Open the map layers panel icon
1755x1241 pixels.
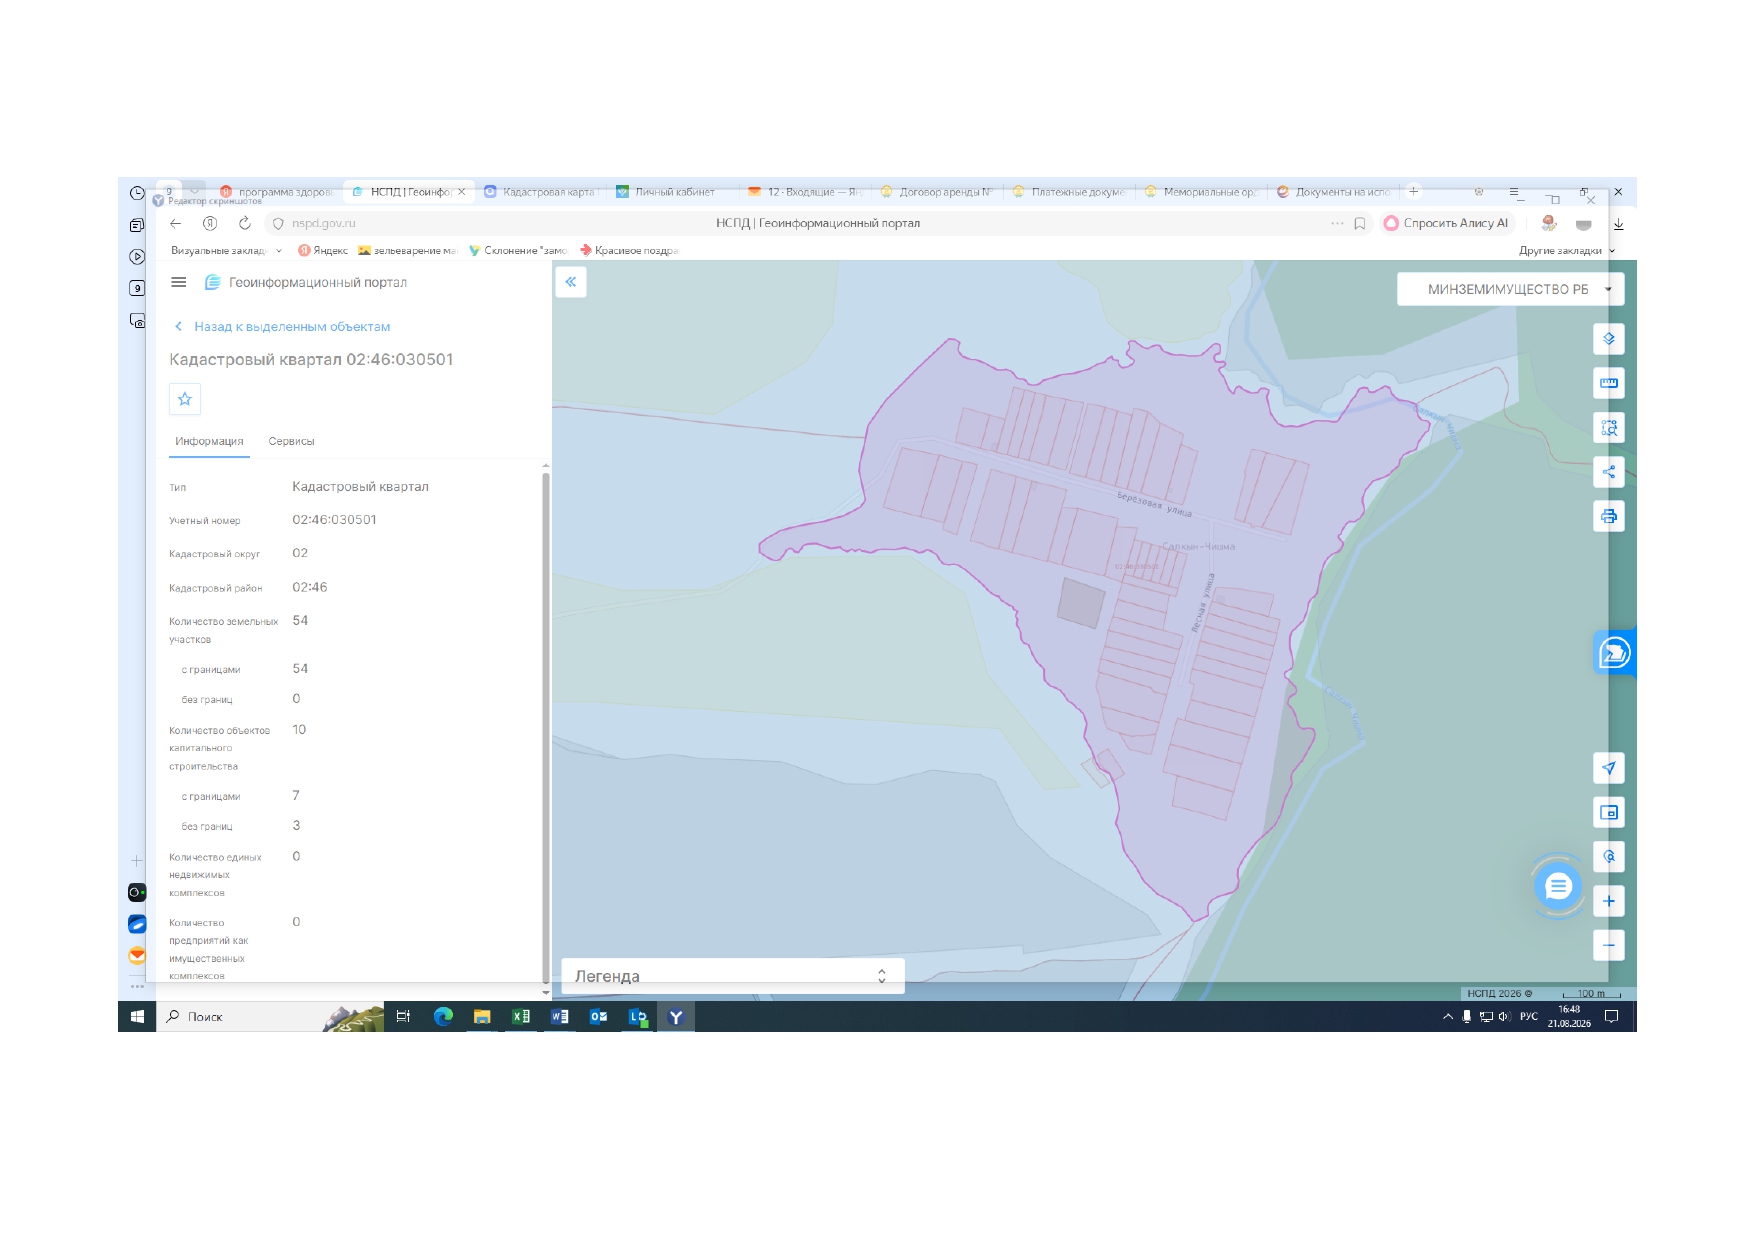point(1608,339)
